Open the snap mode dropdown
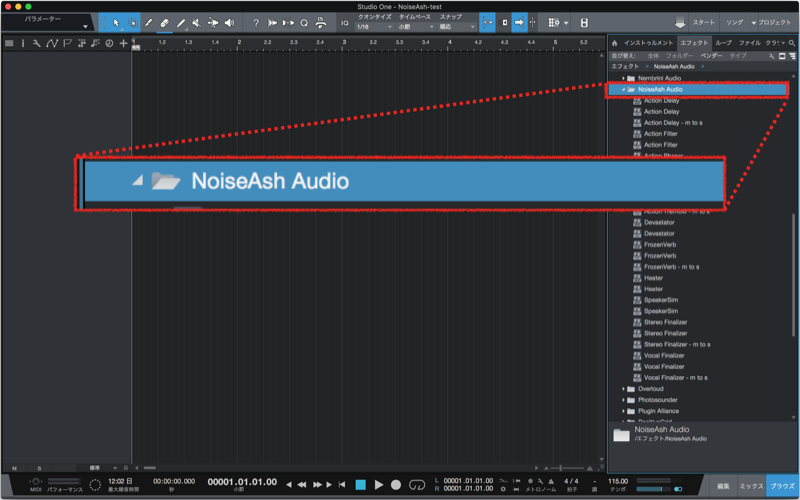The image size is (800, 500). (457, 27)
